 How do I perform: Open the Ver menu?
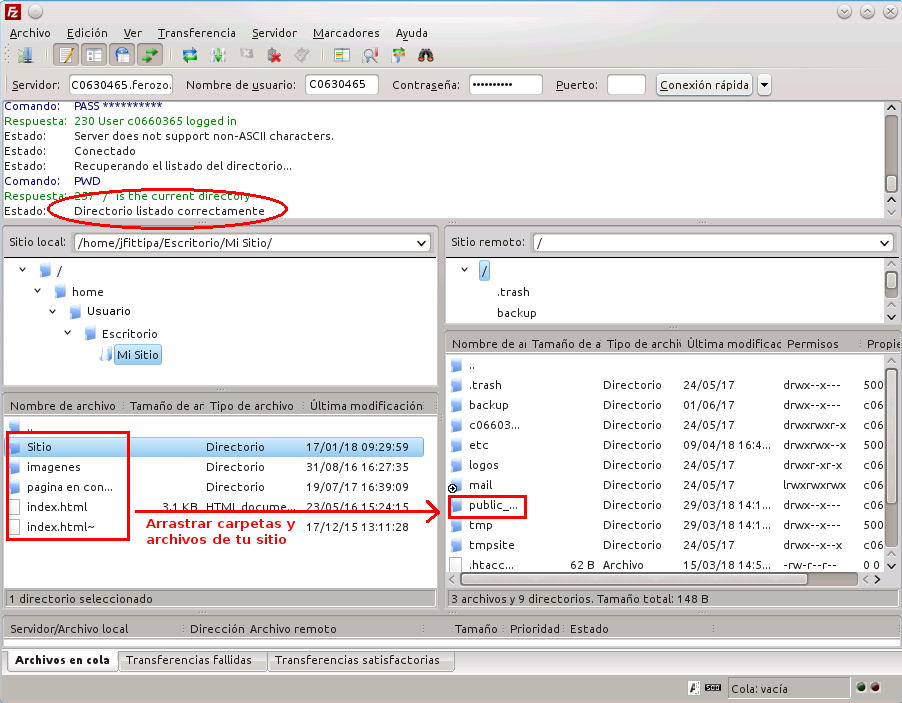click(132, 33)
